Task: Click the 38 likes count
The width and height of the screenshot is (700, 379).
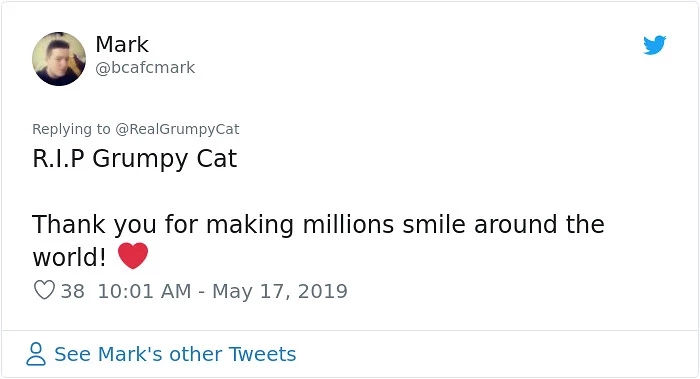Action: click(x=72, y=292)
